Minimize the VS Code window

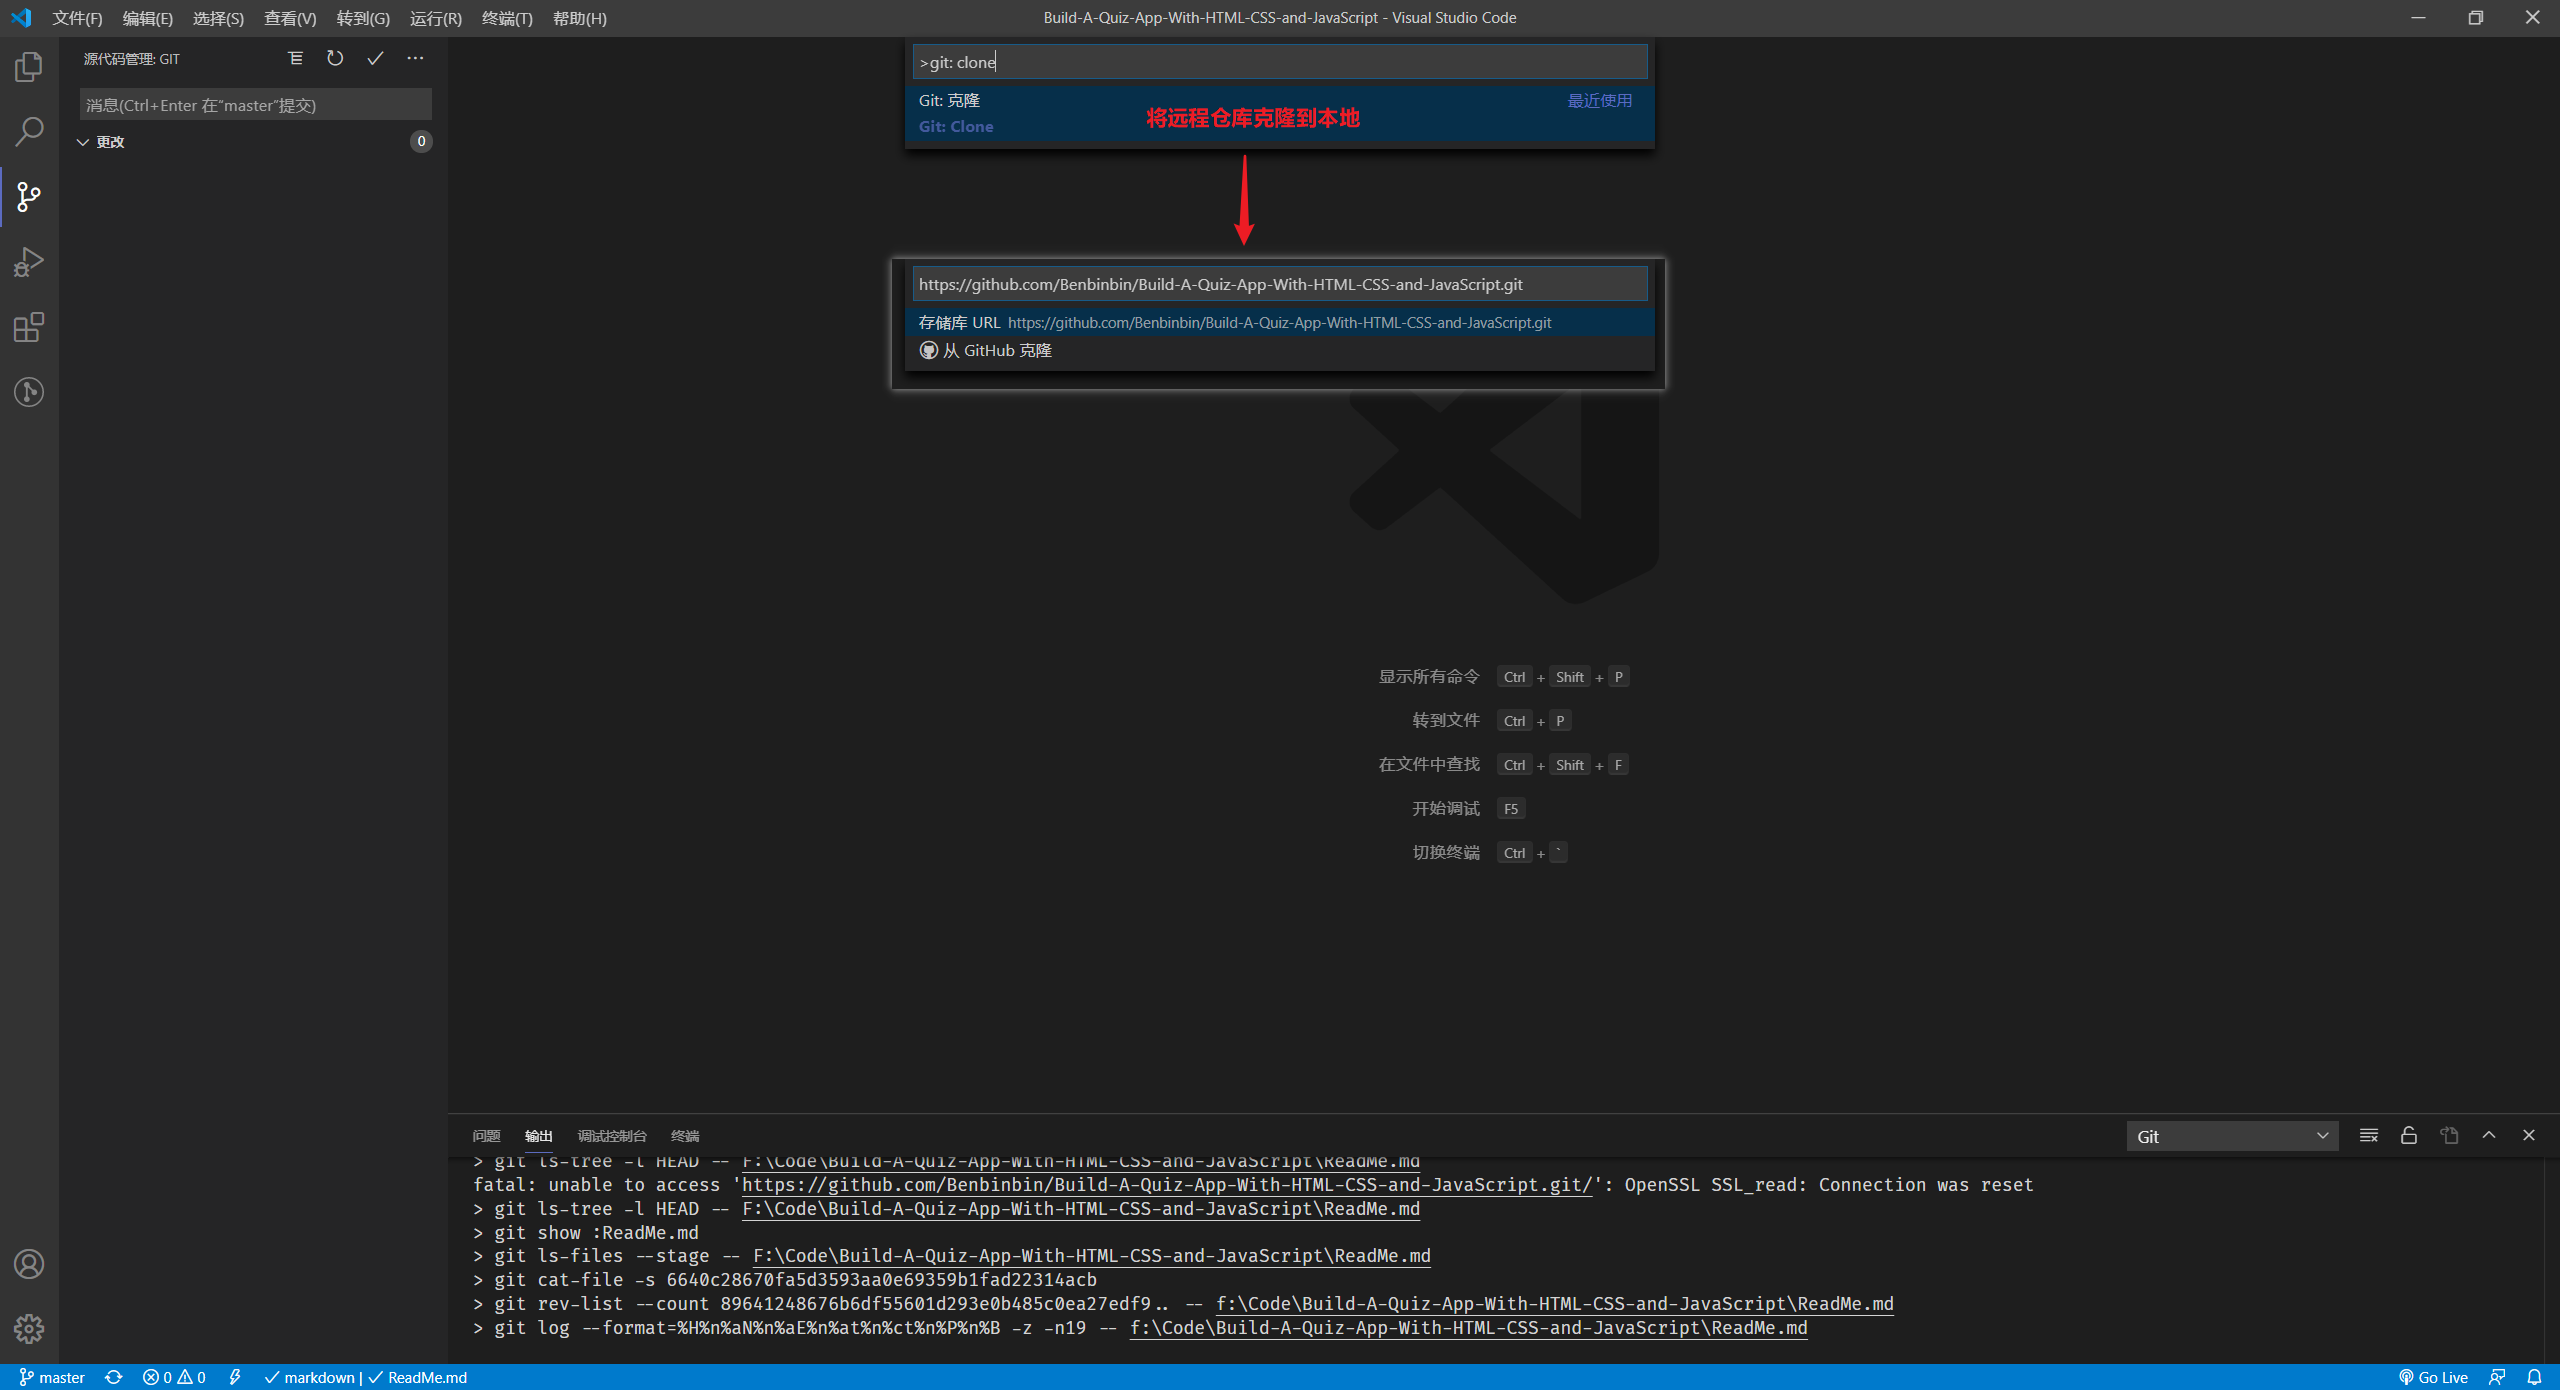pyautogui.click(x=2417, y=18)
